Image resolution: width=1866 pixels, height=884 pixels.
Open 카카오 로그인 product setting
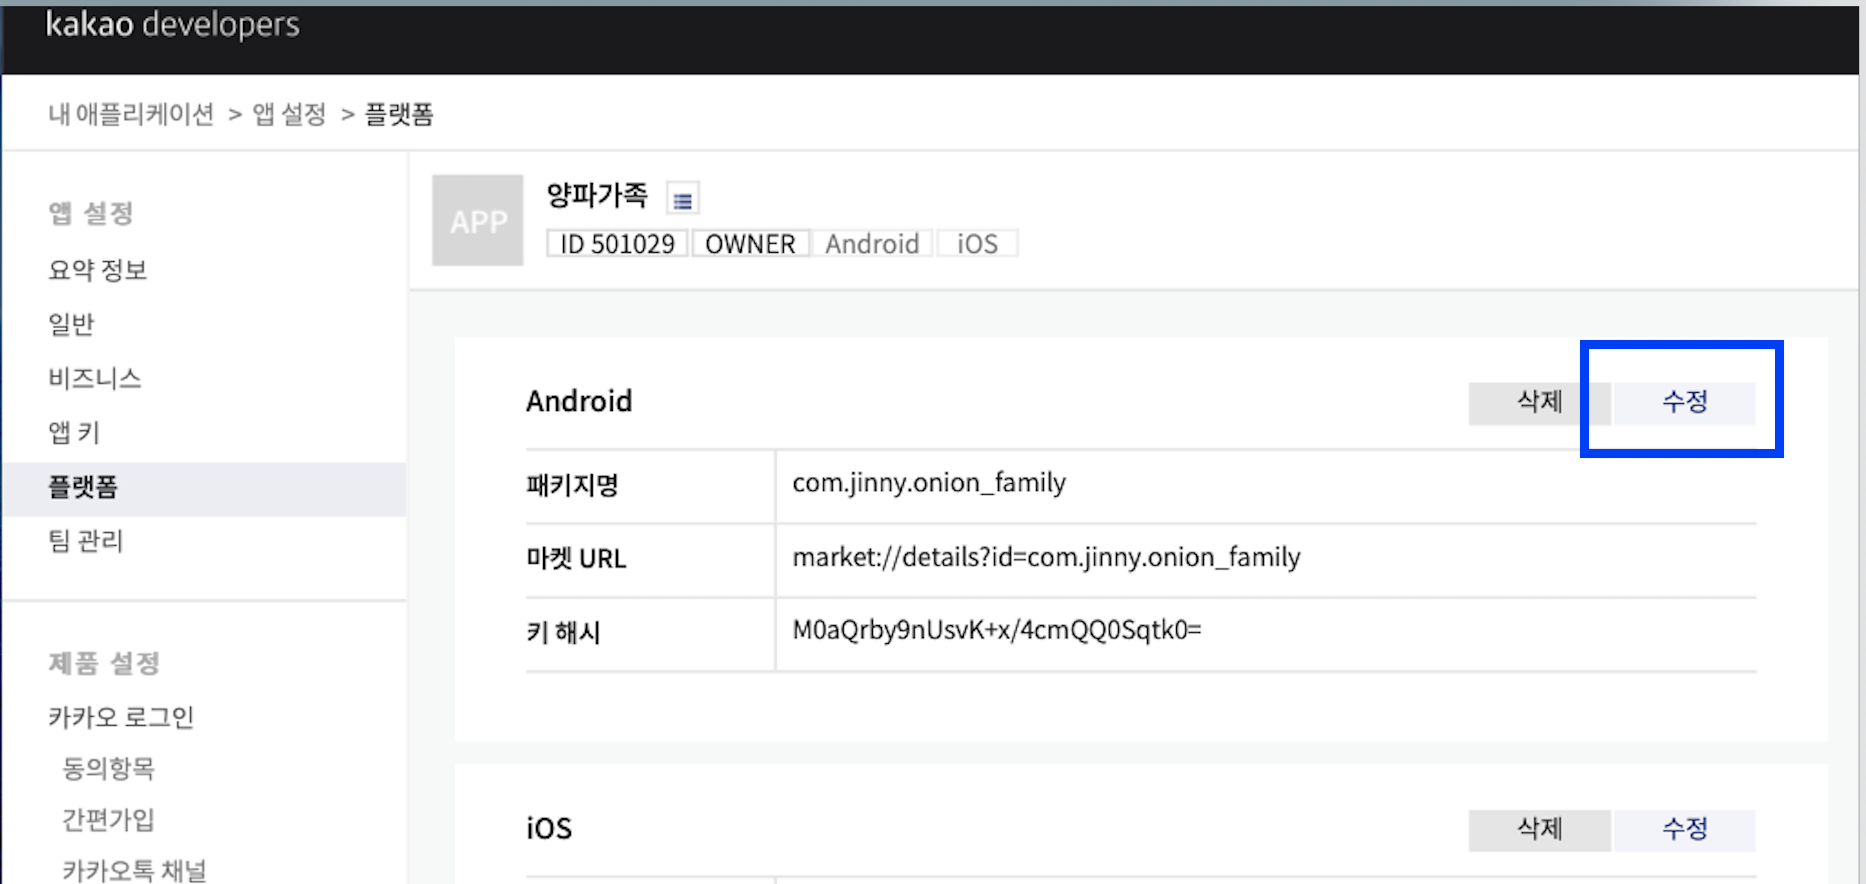click(x=121, y=717)
